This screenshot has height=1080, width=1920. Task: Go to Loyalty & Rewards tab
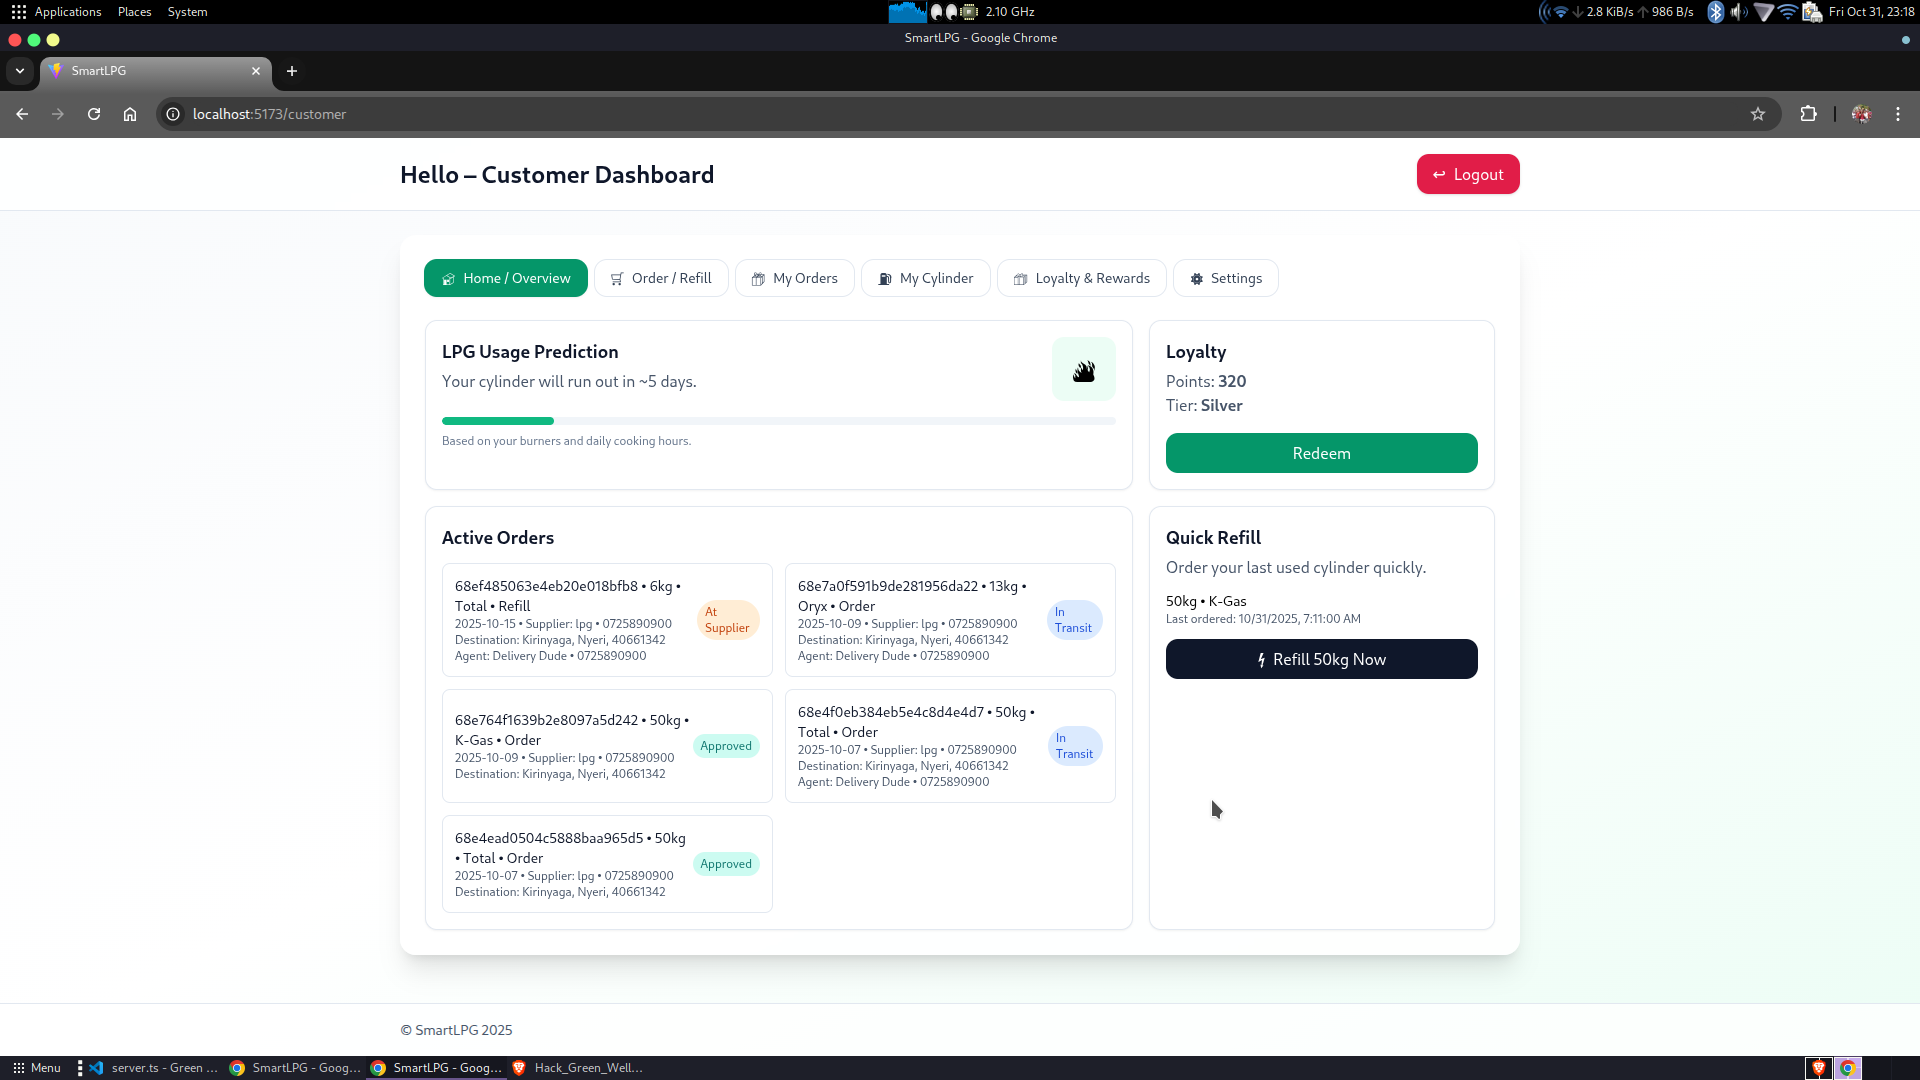click(1081, 278)
